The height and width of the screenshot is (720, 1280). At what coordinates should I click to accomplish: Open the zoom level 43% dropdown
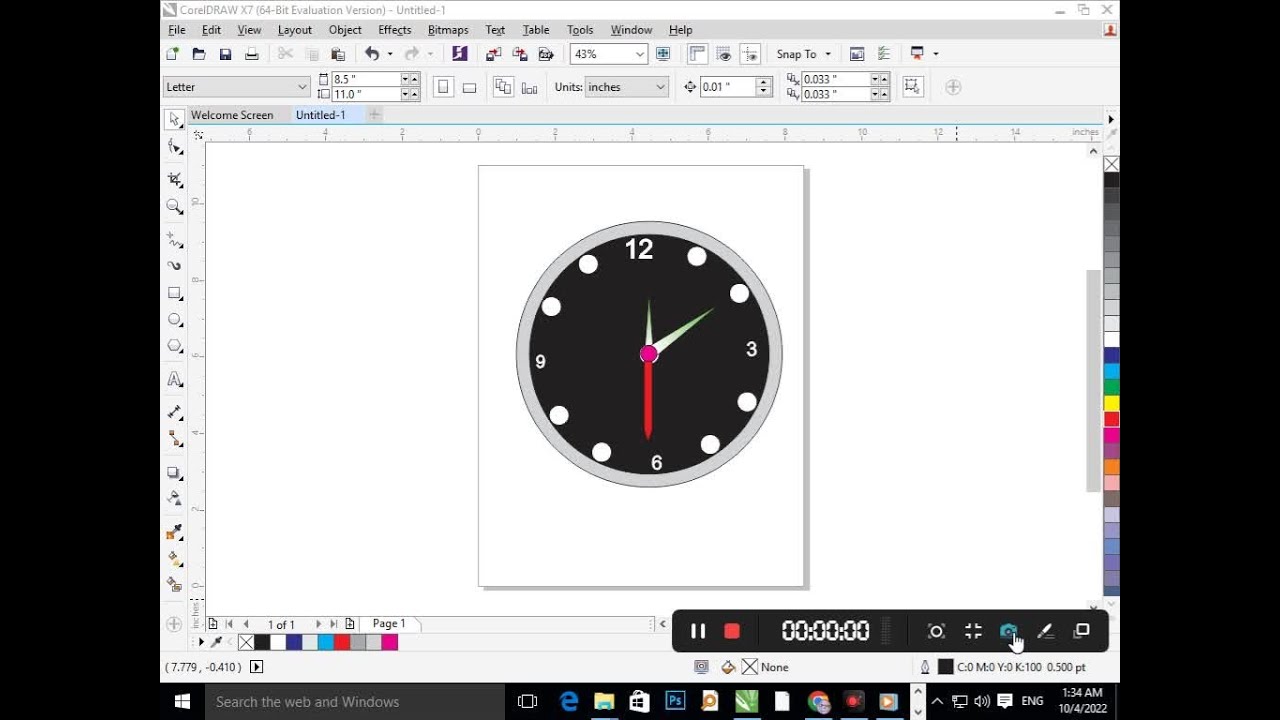coord(639,54)
